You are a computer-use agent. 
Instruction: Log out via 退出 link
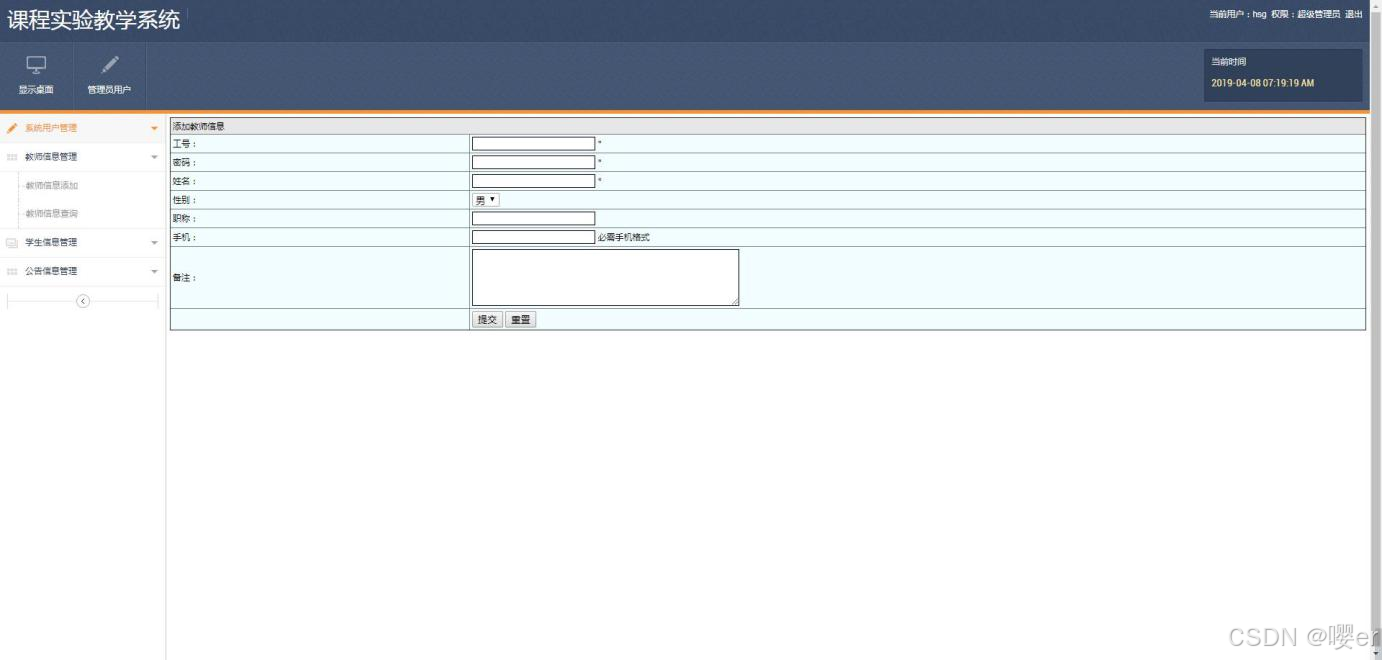[x=1353, y=14]
